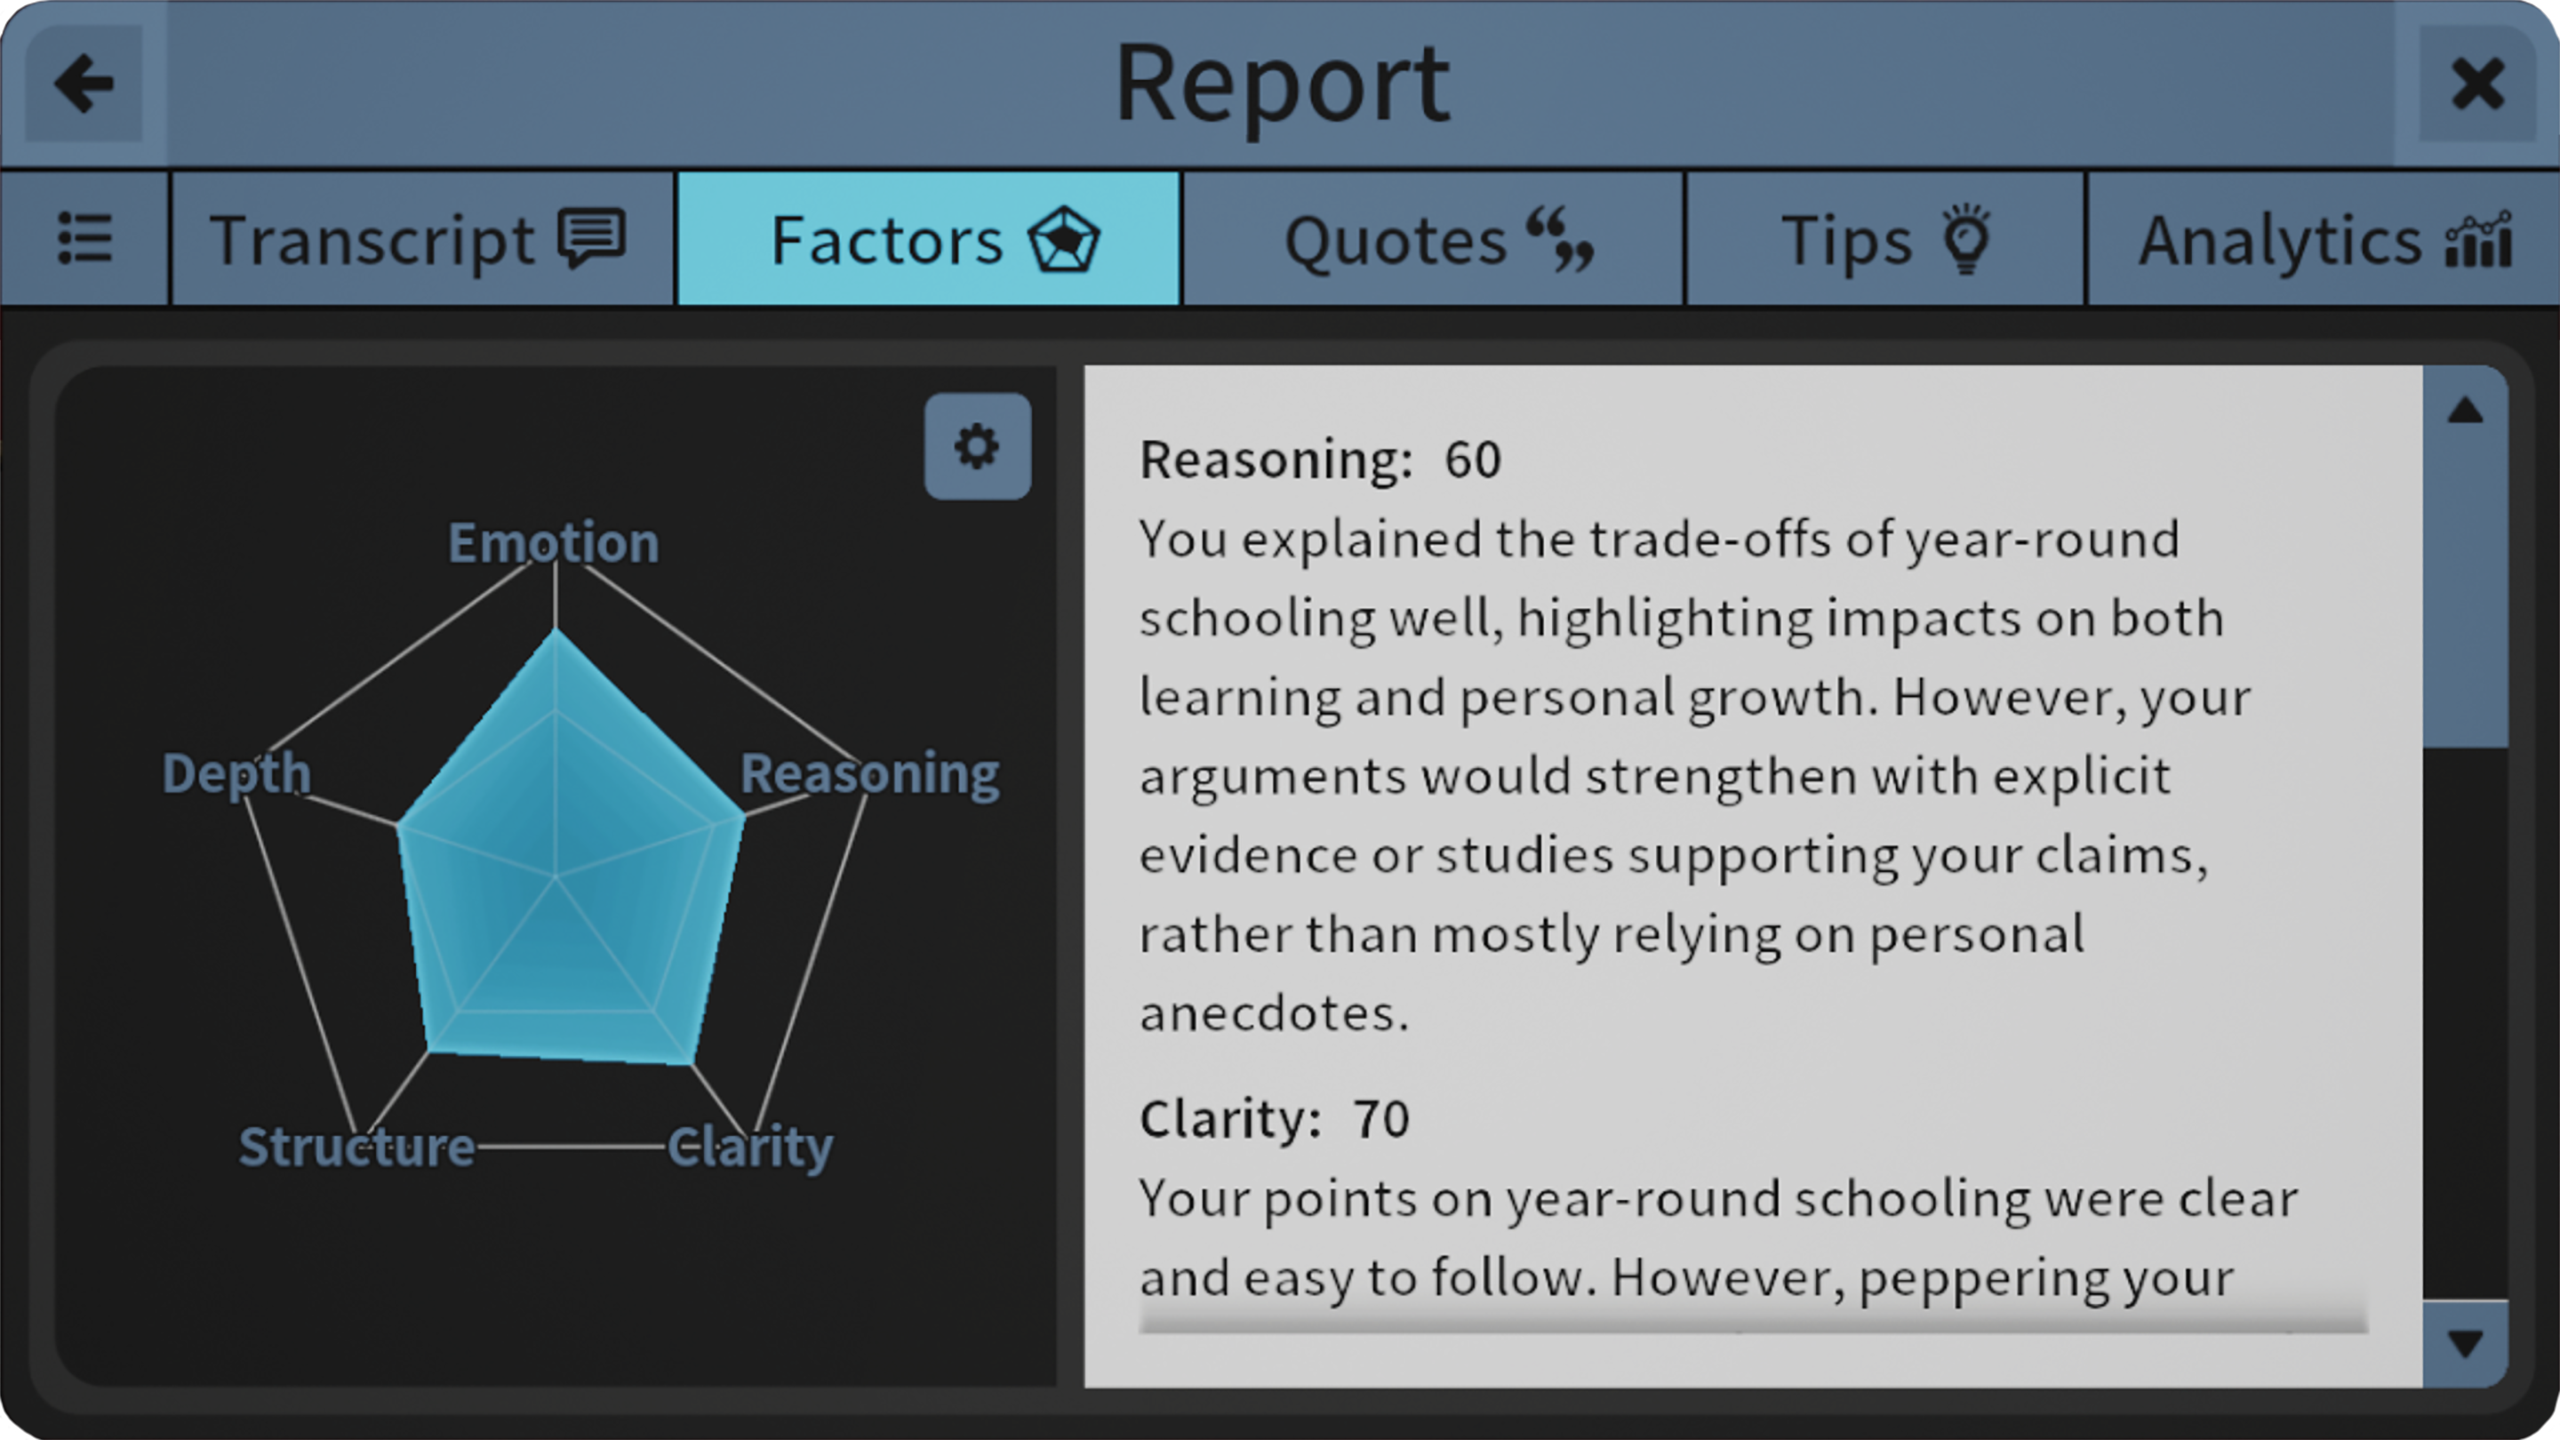Select the Factors tab

929,239
